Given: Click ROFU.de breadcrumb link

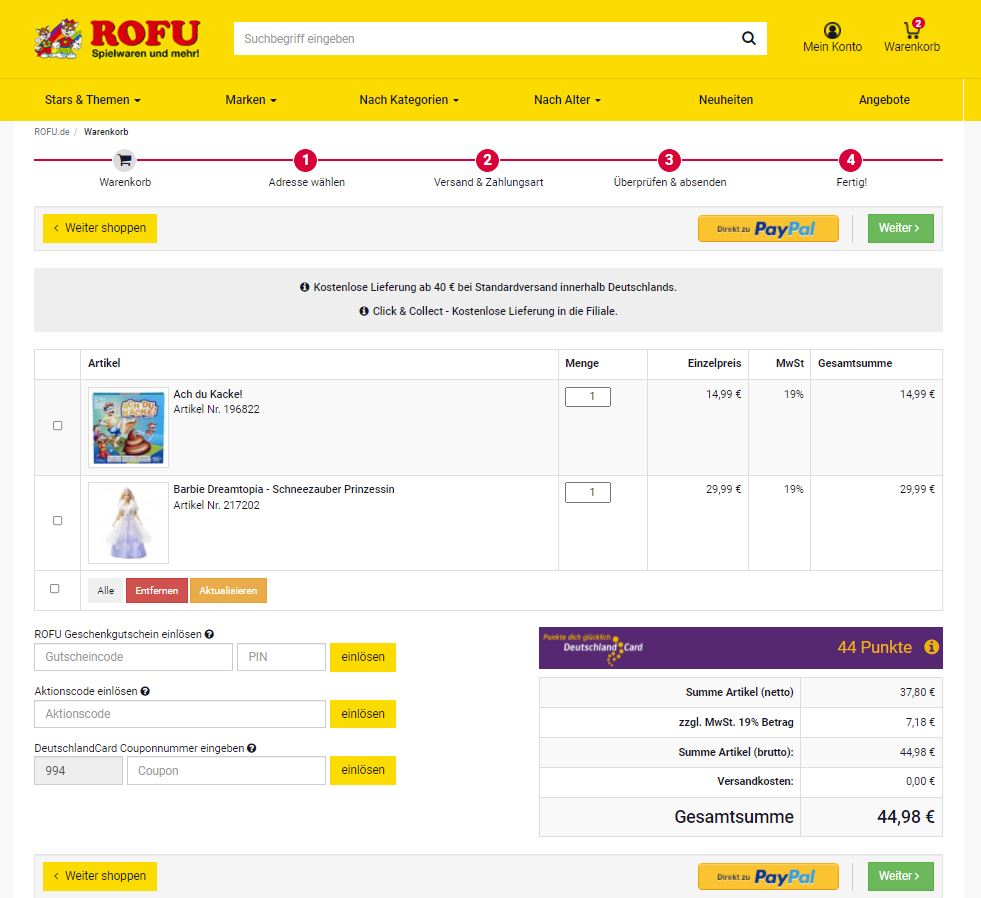Looking at the screenshot, I should pos(52,131).
